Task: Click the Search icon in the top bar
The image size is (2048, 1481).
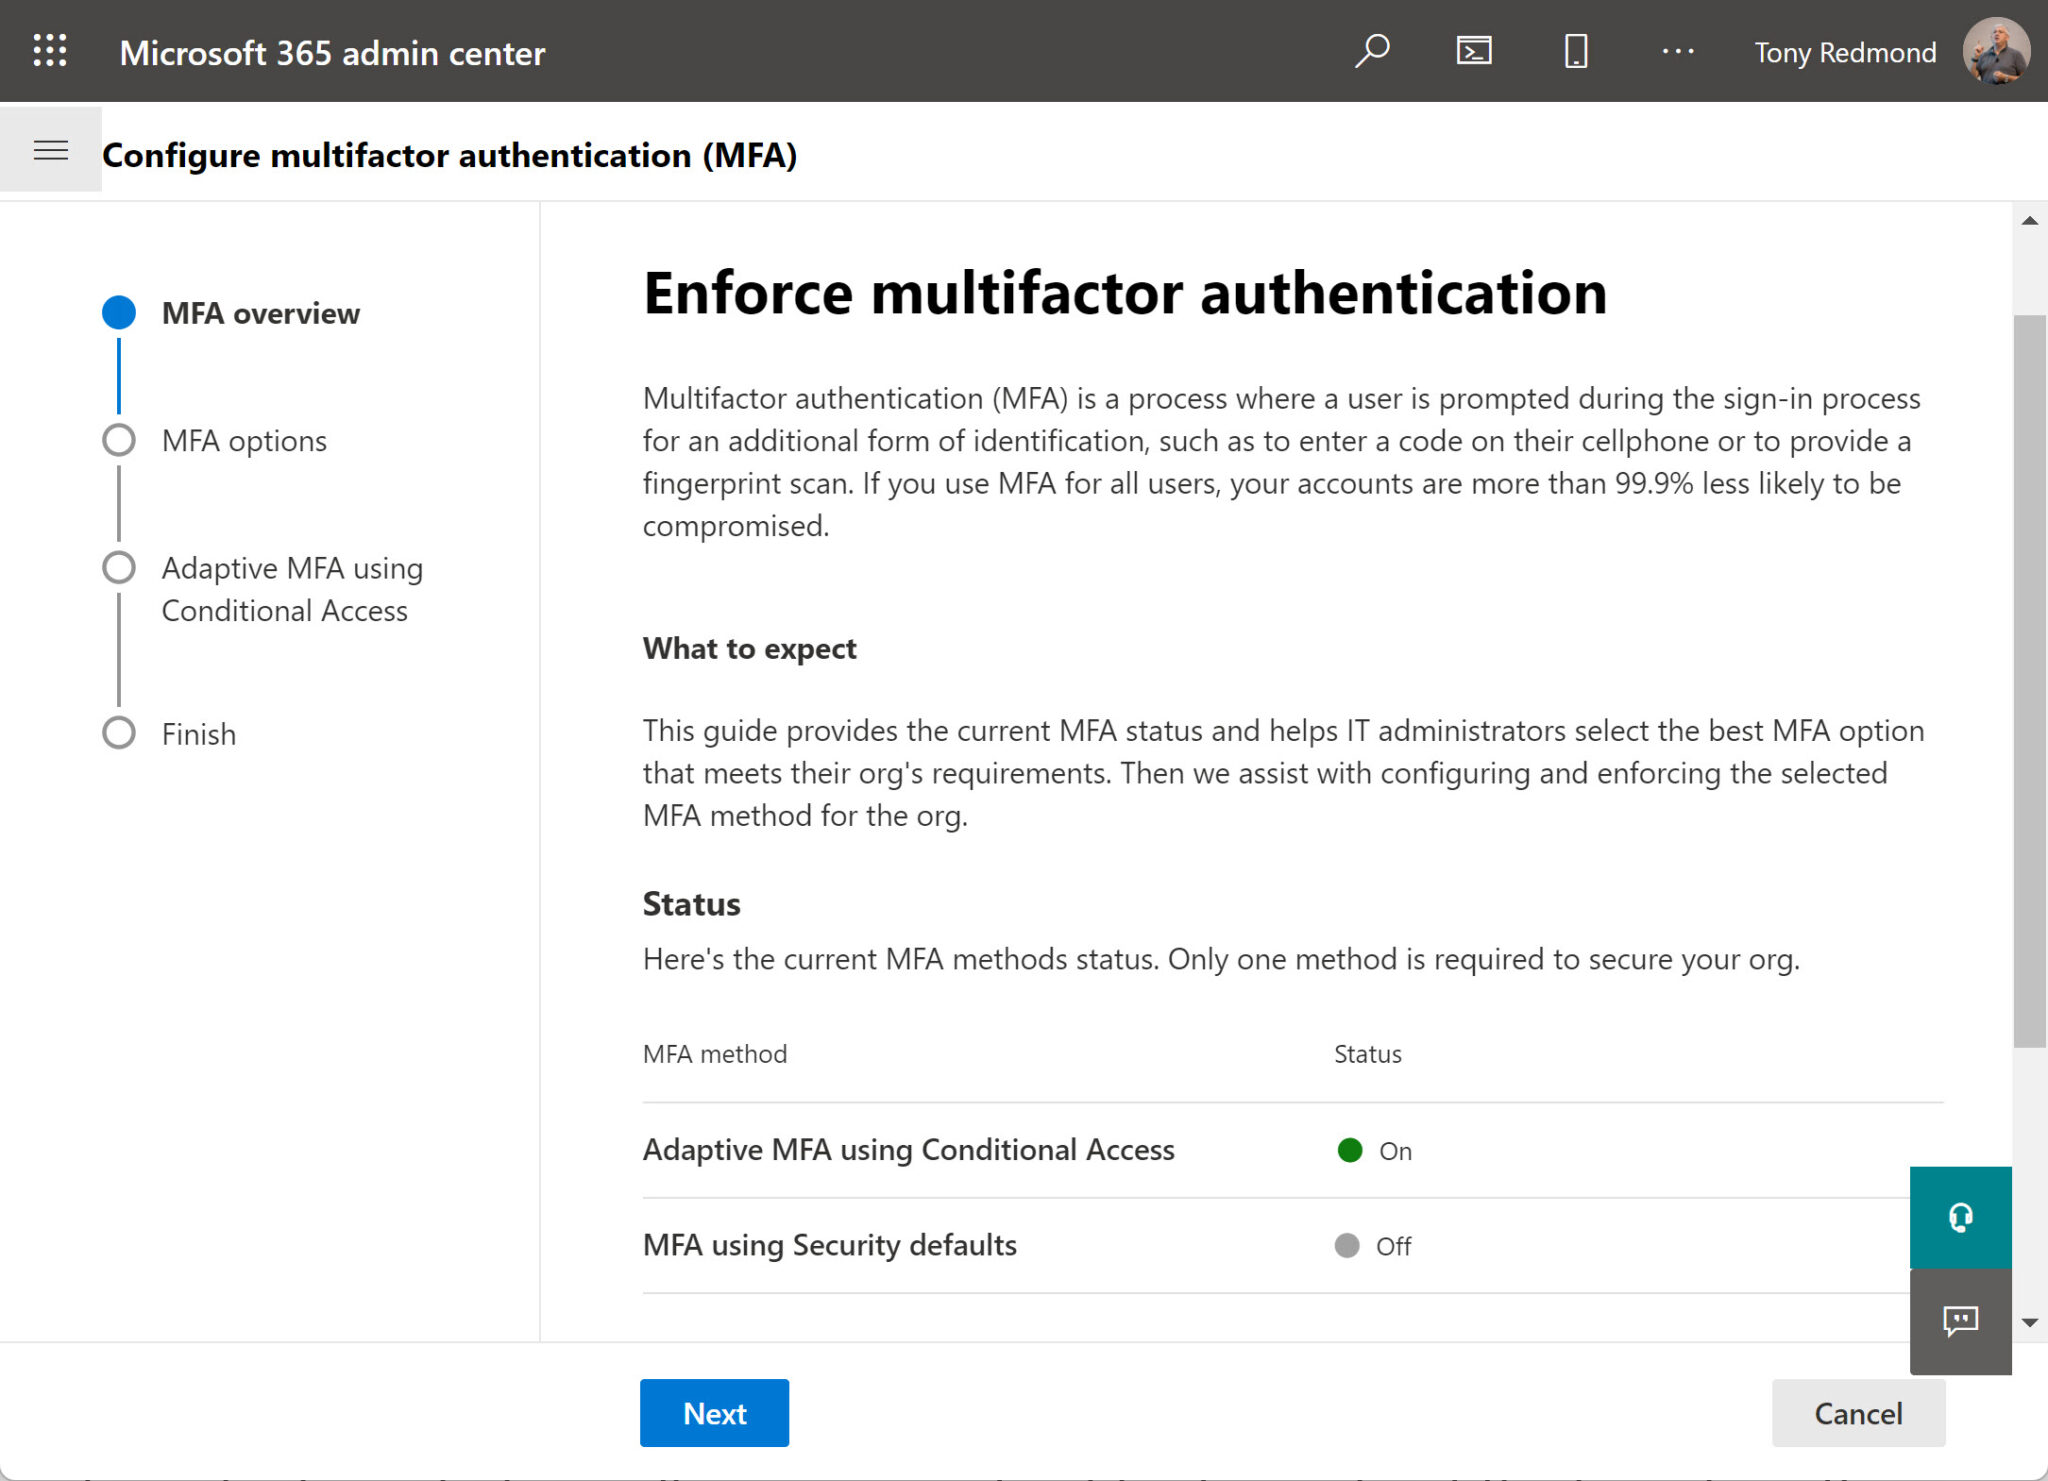Action: pos(1374,51)
